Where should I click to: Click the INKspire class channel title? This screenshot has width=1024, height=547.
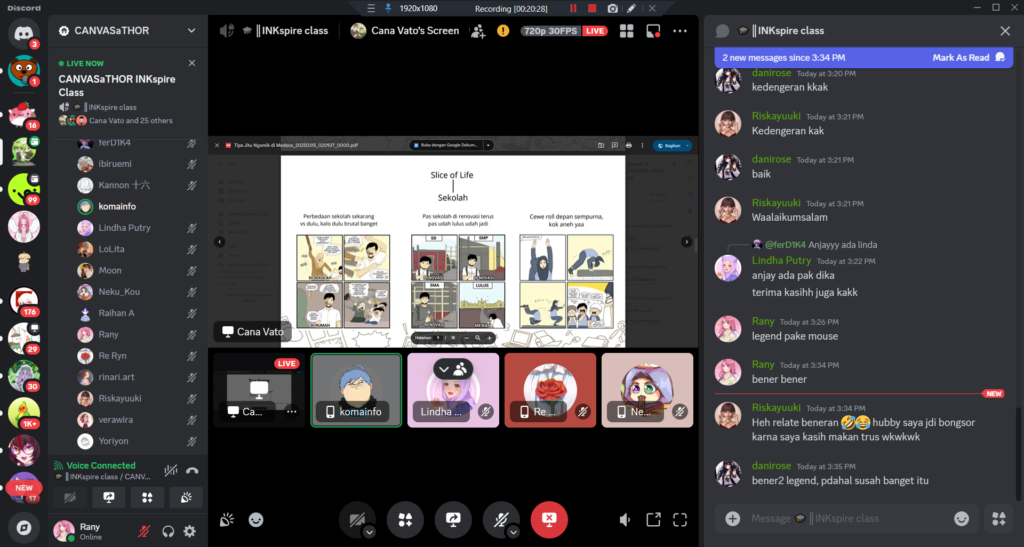tap(291, 31)
